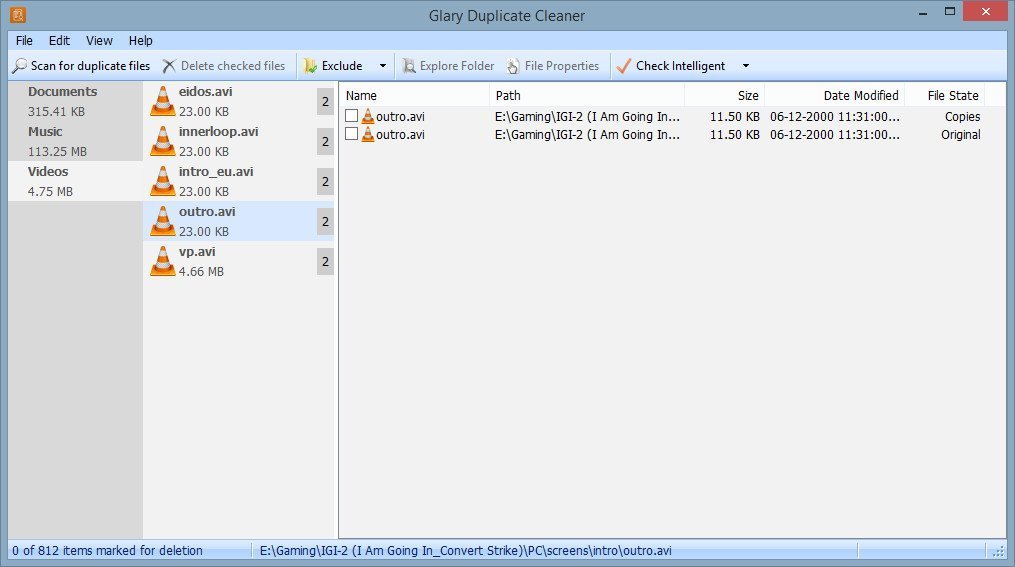Click the VLC cone icon for innerloop.avi

pos(162,141)
